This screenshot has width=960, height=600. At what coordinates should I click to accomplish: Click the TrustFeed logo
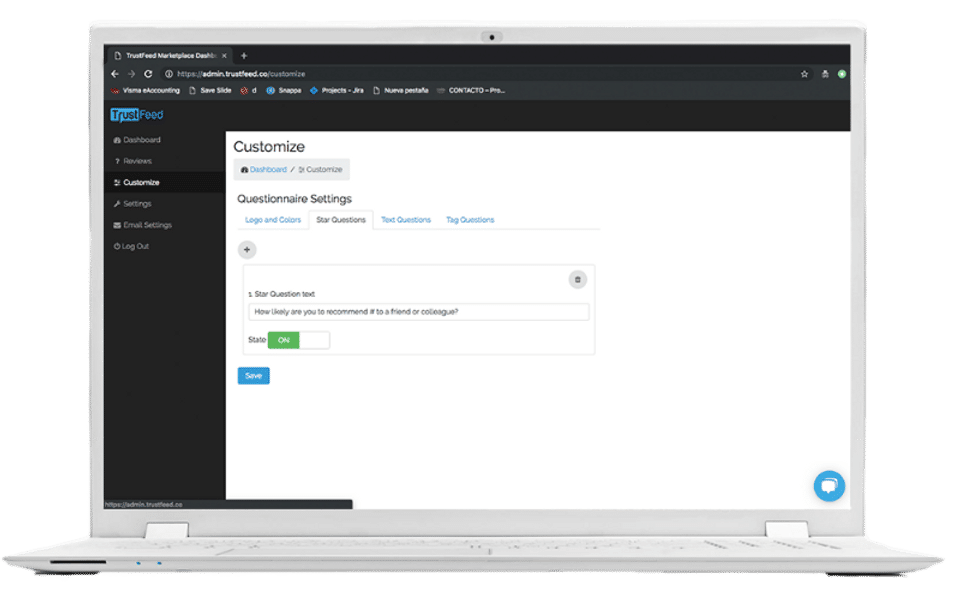pyautogui.click(x=137, y=114)
